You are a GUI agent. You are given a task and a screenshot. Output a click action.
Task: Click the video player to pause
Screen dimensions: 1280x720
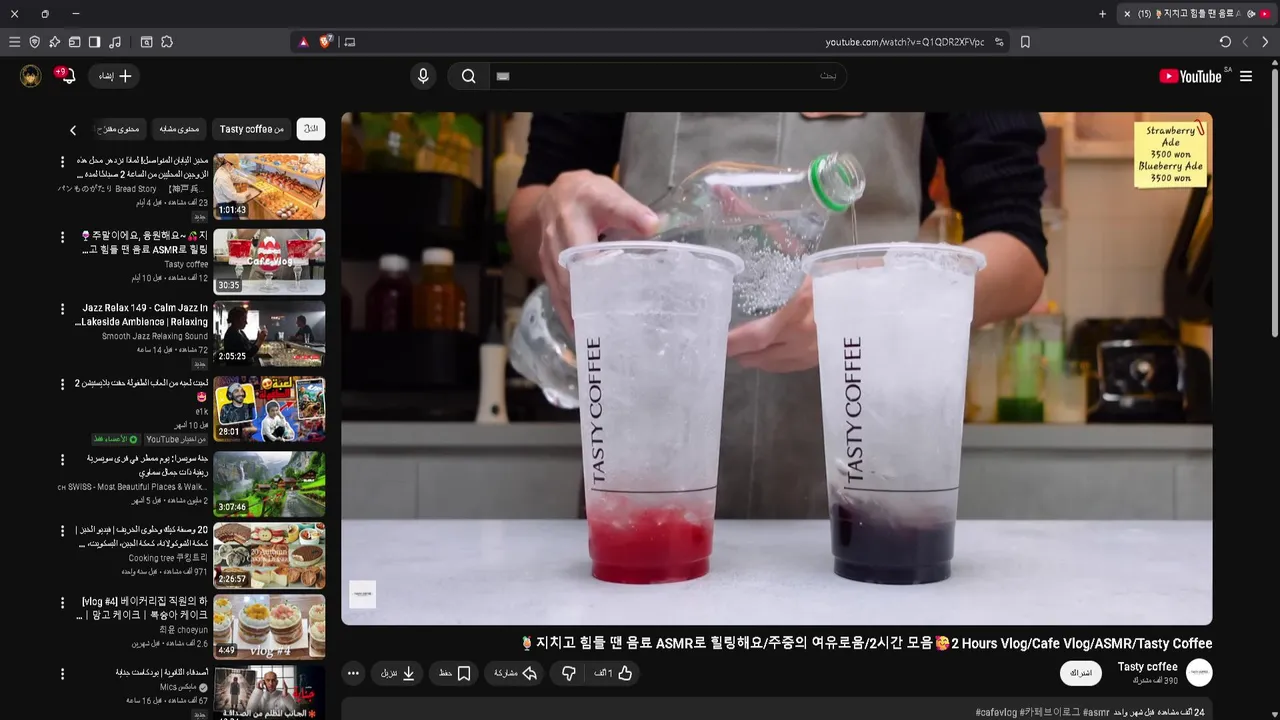[777, 368]
